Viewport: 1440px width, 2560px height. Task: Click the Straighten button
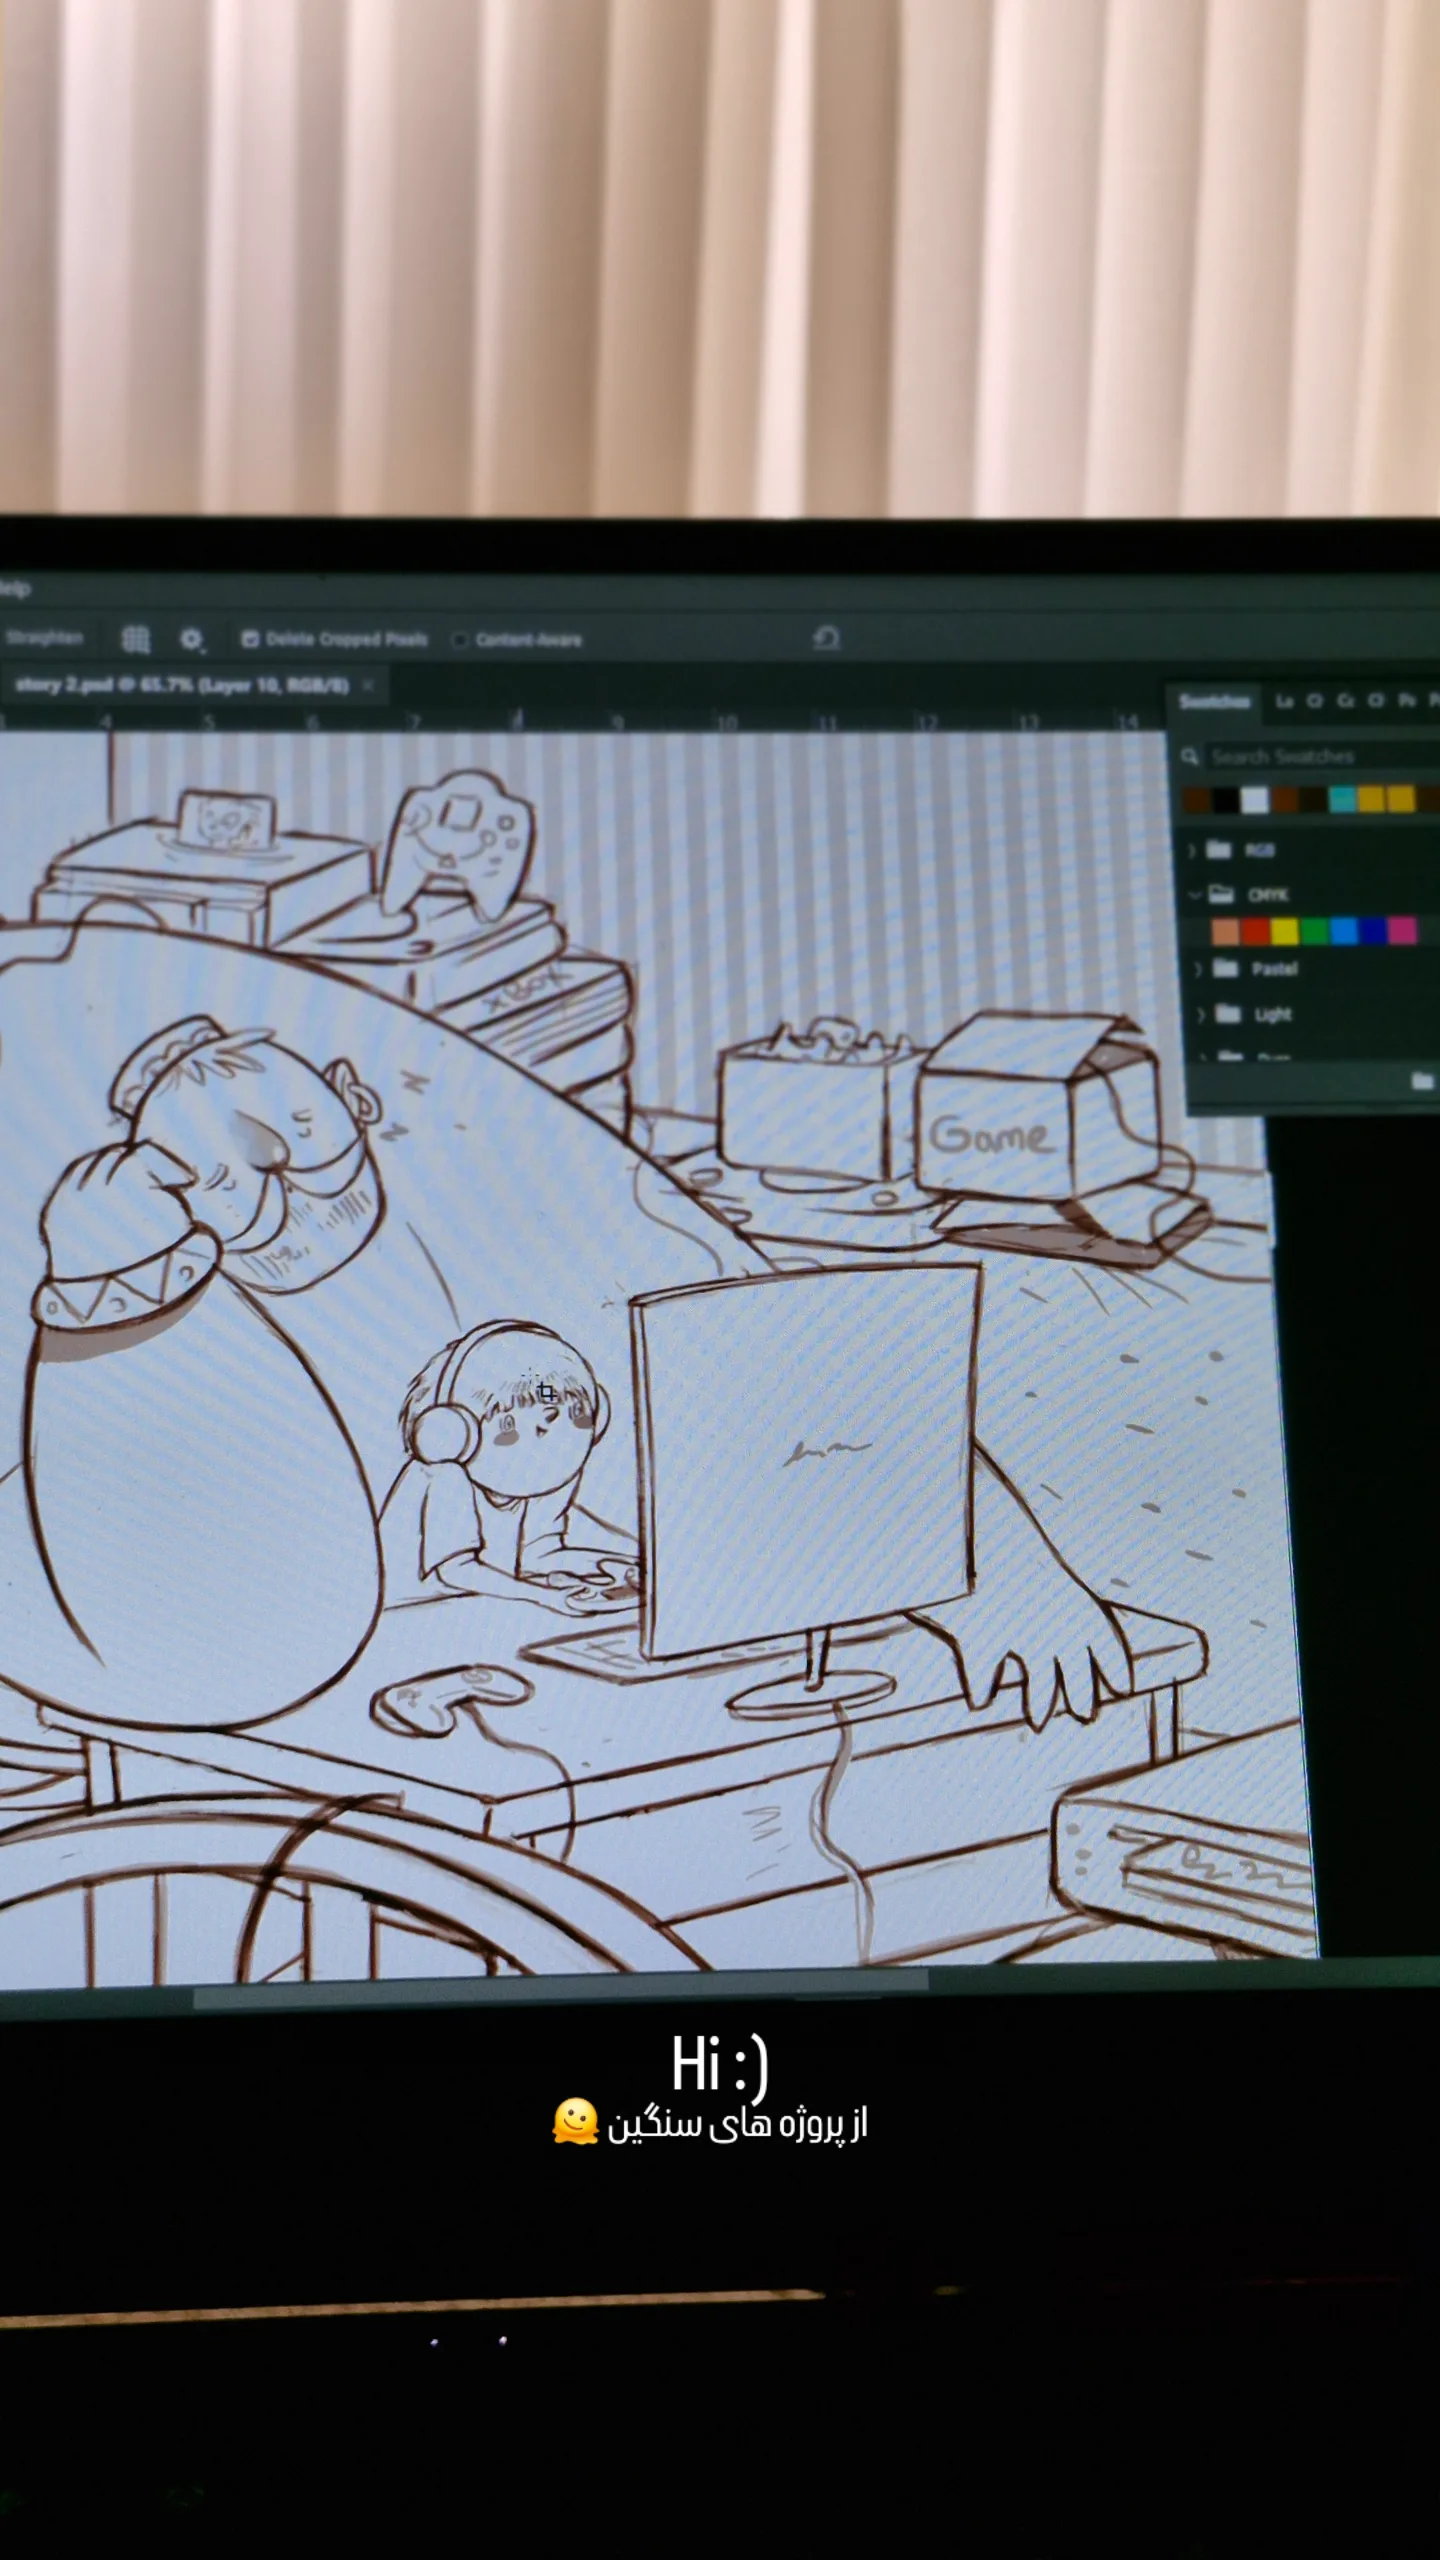tap(43, 637)
